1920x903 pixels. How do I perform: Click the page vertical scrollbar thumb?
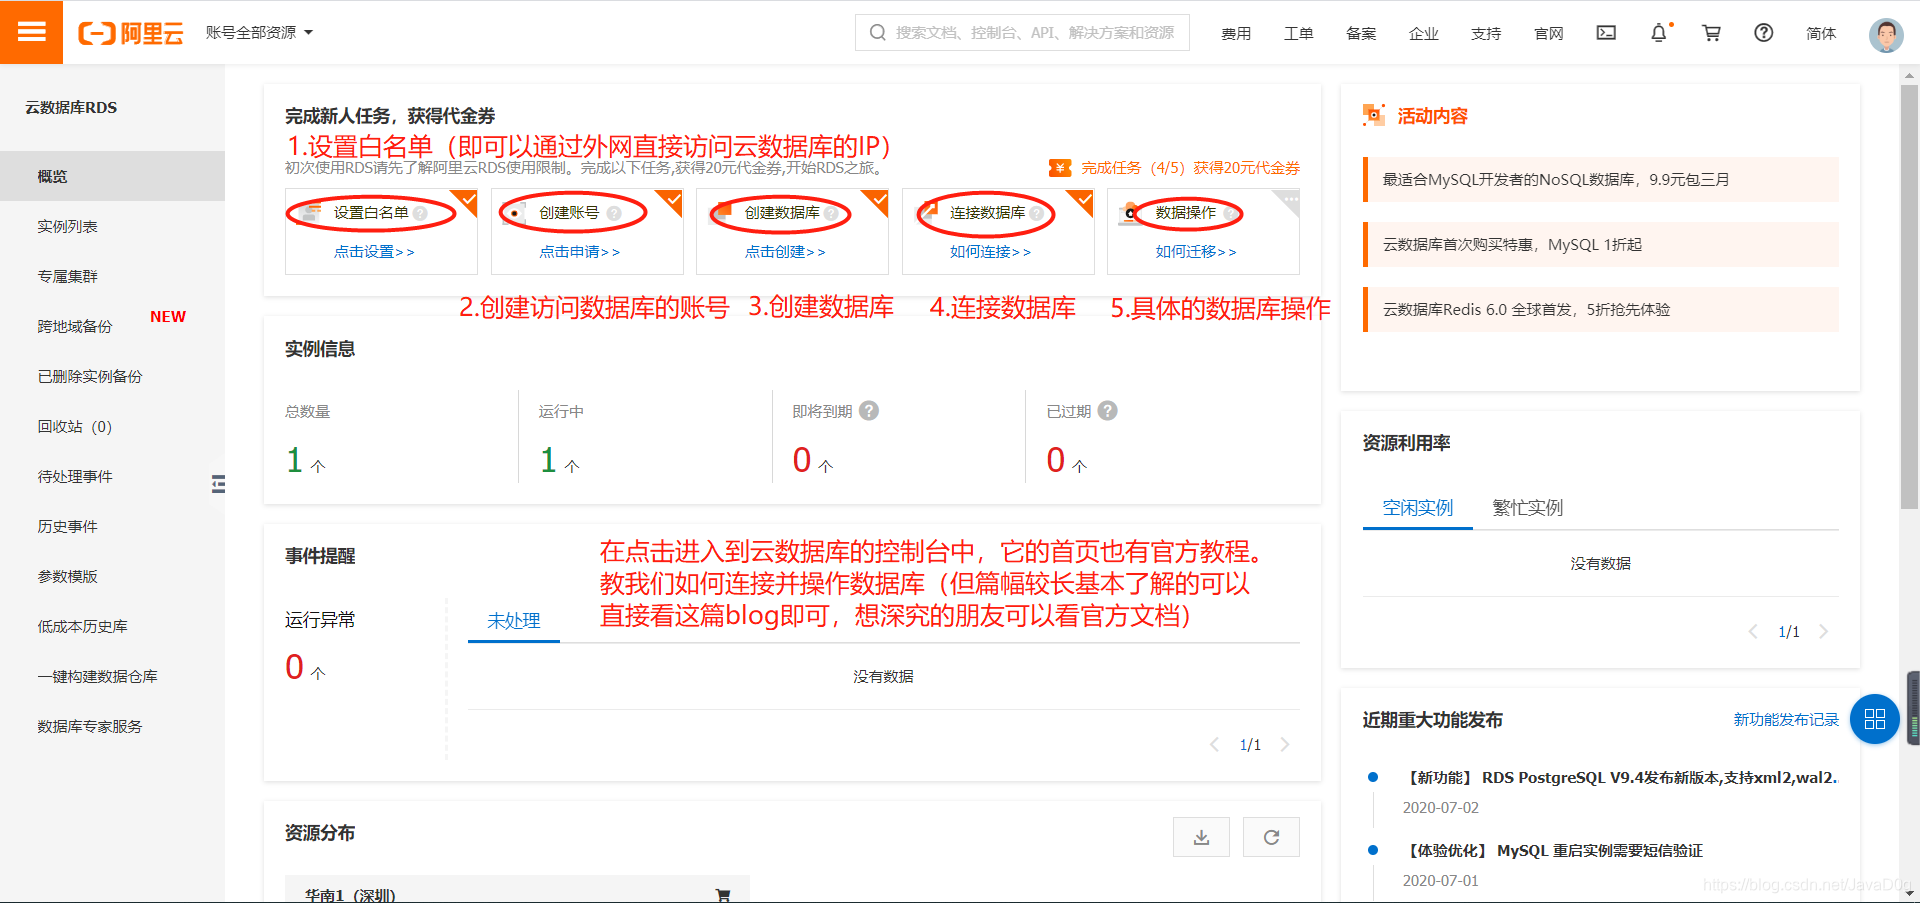coord(1910,297)
